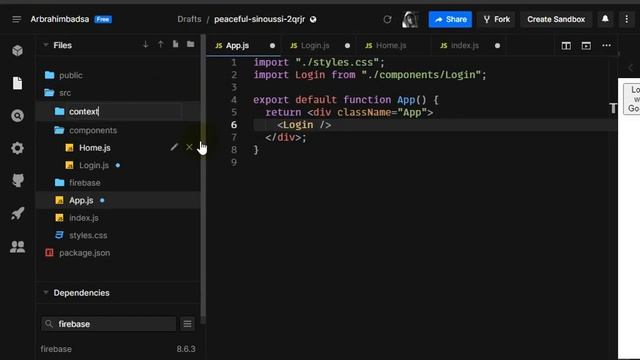
Task: Click the context folder name input
Action: 124,111
